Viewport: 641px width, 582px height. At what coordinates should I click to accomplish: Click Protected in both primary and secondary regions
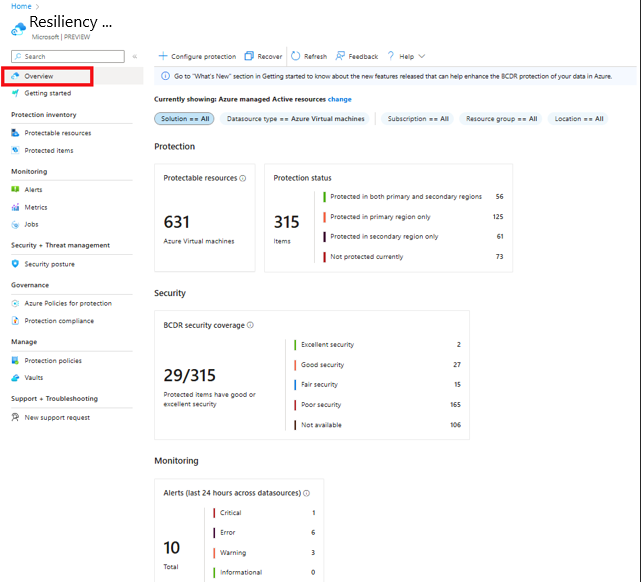413,197
